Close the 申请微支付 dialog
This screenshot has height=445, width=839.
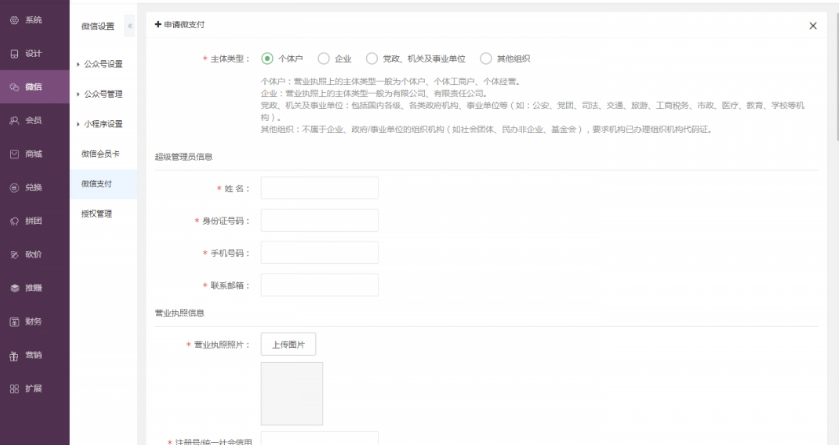(812, 26)
